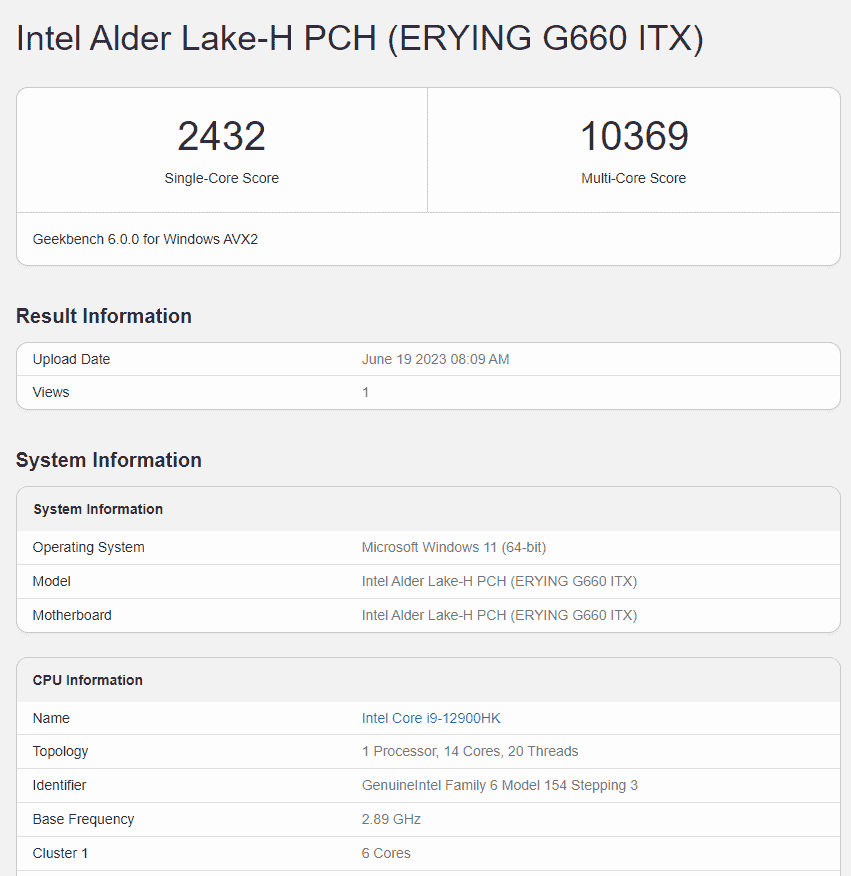851x876 pixels.
Task: Click the Microsoft Windows 11 (64-bit) value
Action: point(453,547)
